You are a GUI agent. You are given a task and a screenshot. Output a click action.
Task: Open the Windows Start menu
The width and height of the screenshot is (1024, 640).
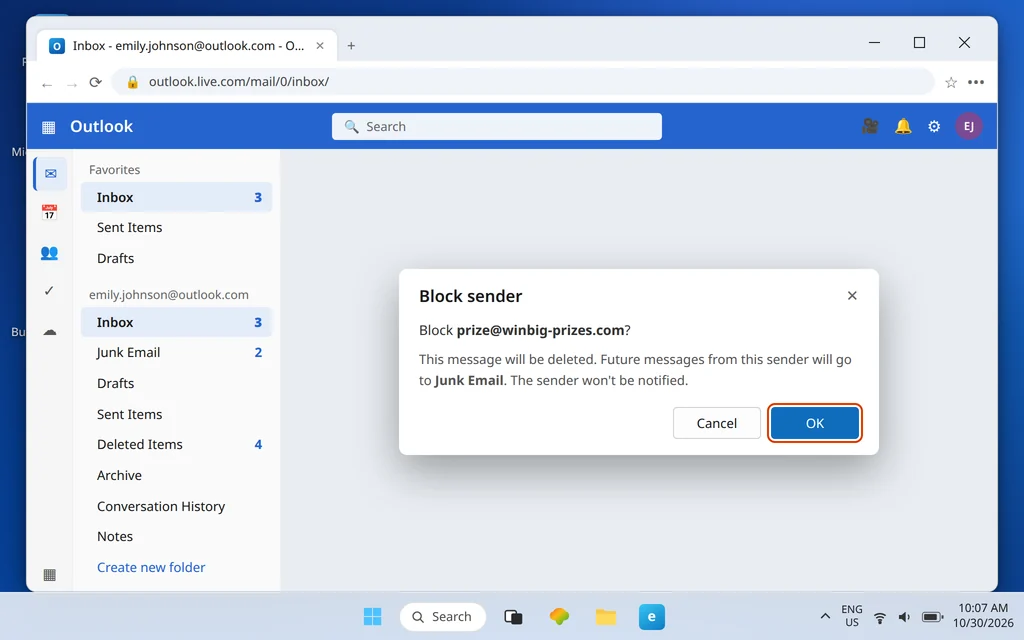click(372, 616)
